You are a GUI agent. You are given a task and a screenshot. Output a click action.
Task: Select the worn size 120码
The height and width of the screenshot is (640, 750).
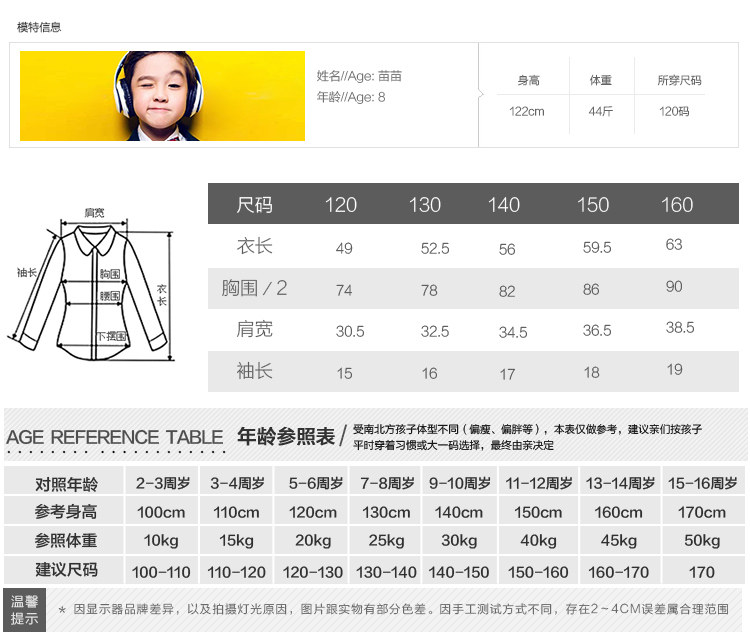click(674, 111)
